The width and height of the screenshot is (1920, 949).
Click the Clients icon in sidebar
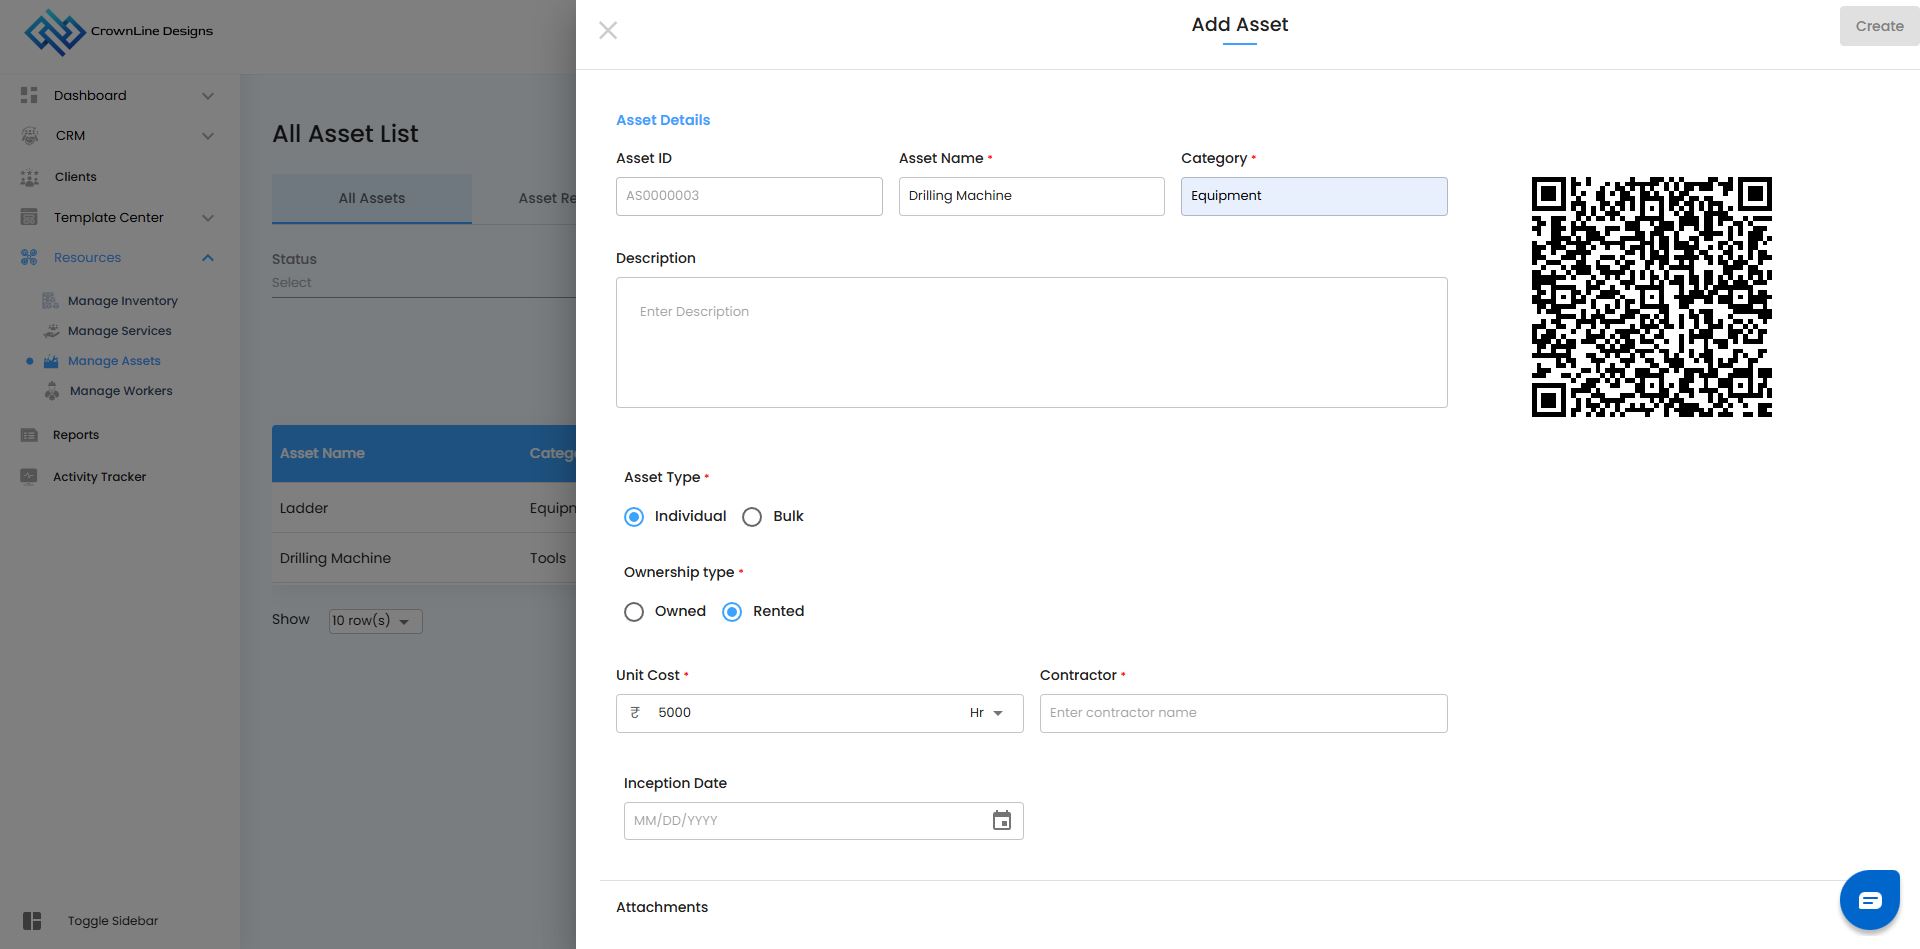[30, 177]
